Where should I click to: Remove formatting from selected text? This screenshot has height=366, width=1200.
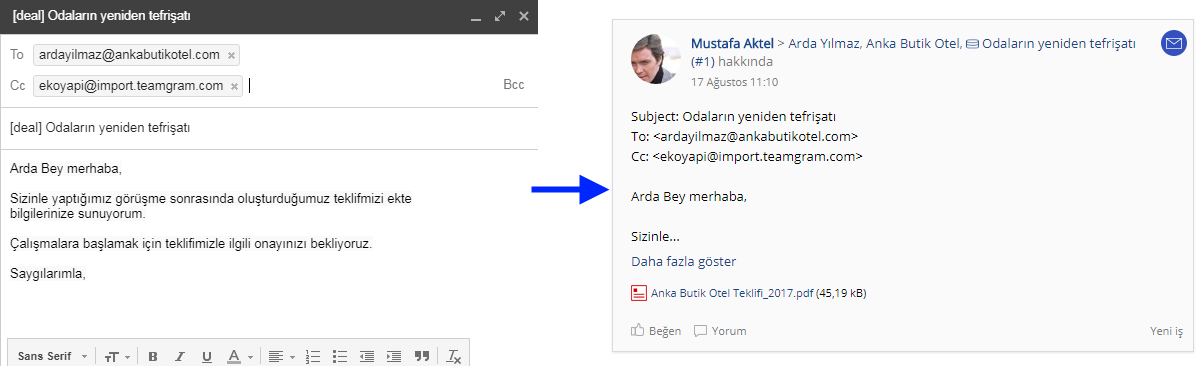[x=453, y=356]
